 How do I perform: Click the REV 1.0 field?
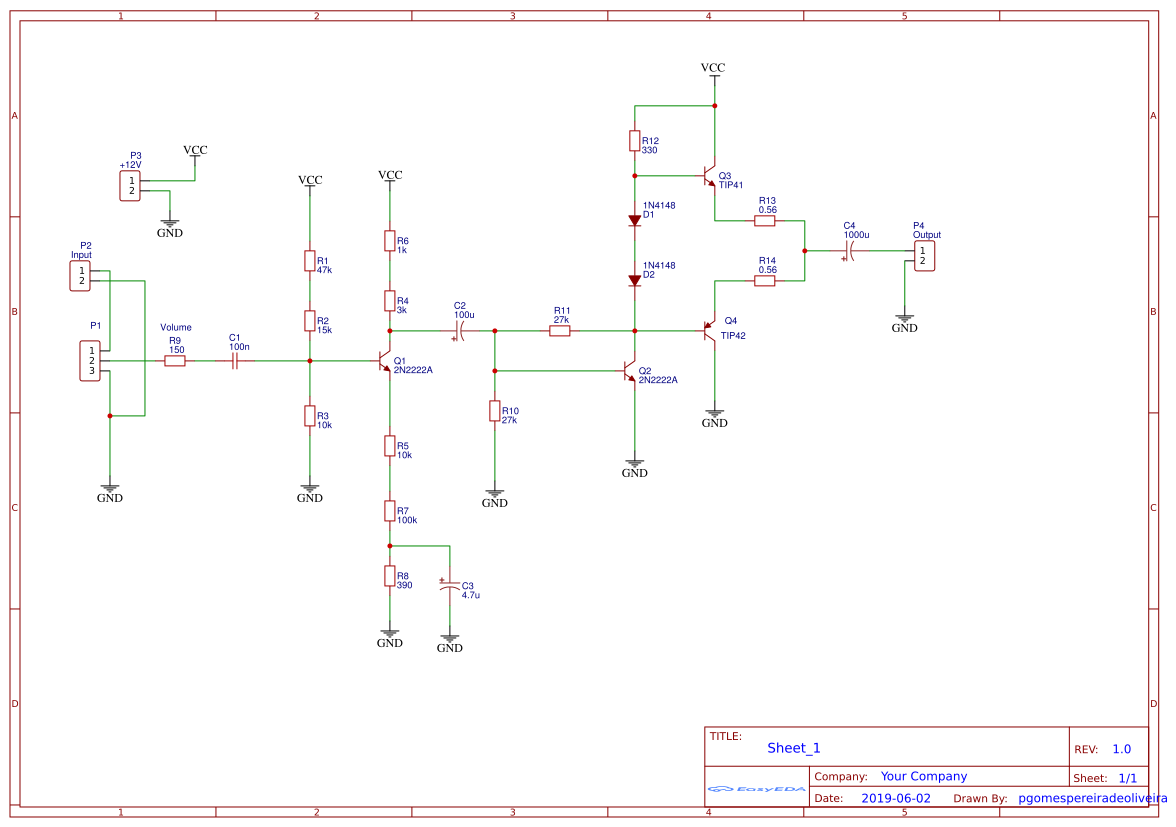(x=1120, y=748)
